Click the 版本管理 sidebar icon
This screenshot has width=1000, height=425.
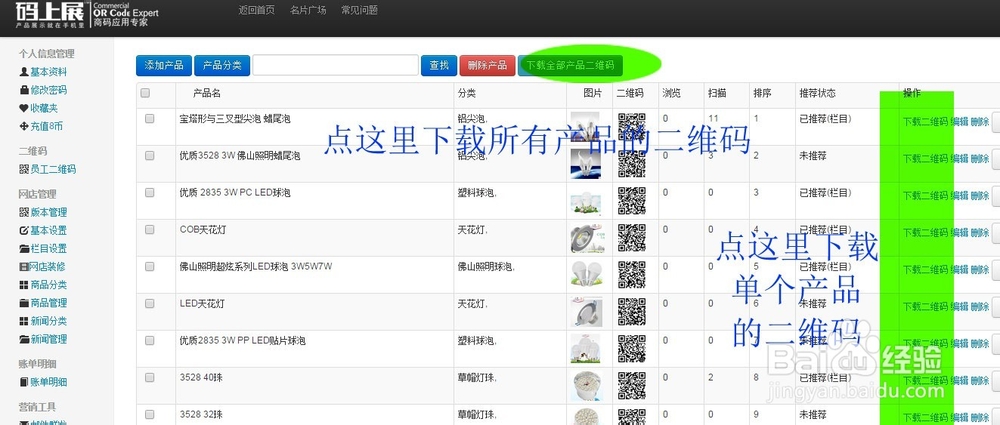tap(24, 212)
